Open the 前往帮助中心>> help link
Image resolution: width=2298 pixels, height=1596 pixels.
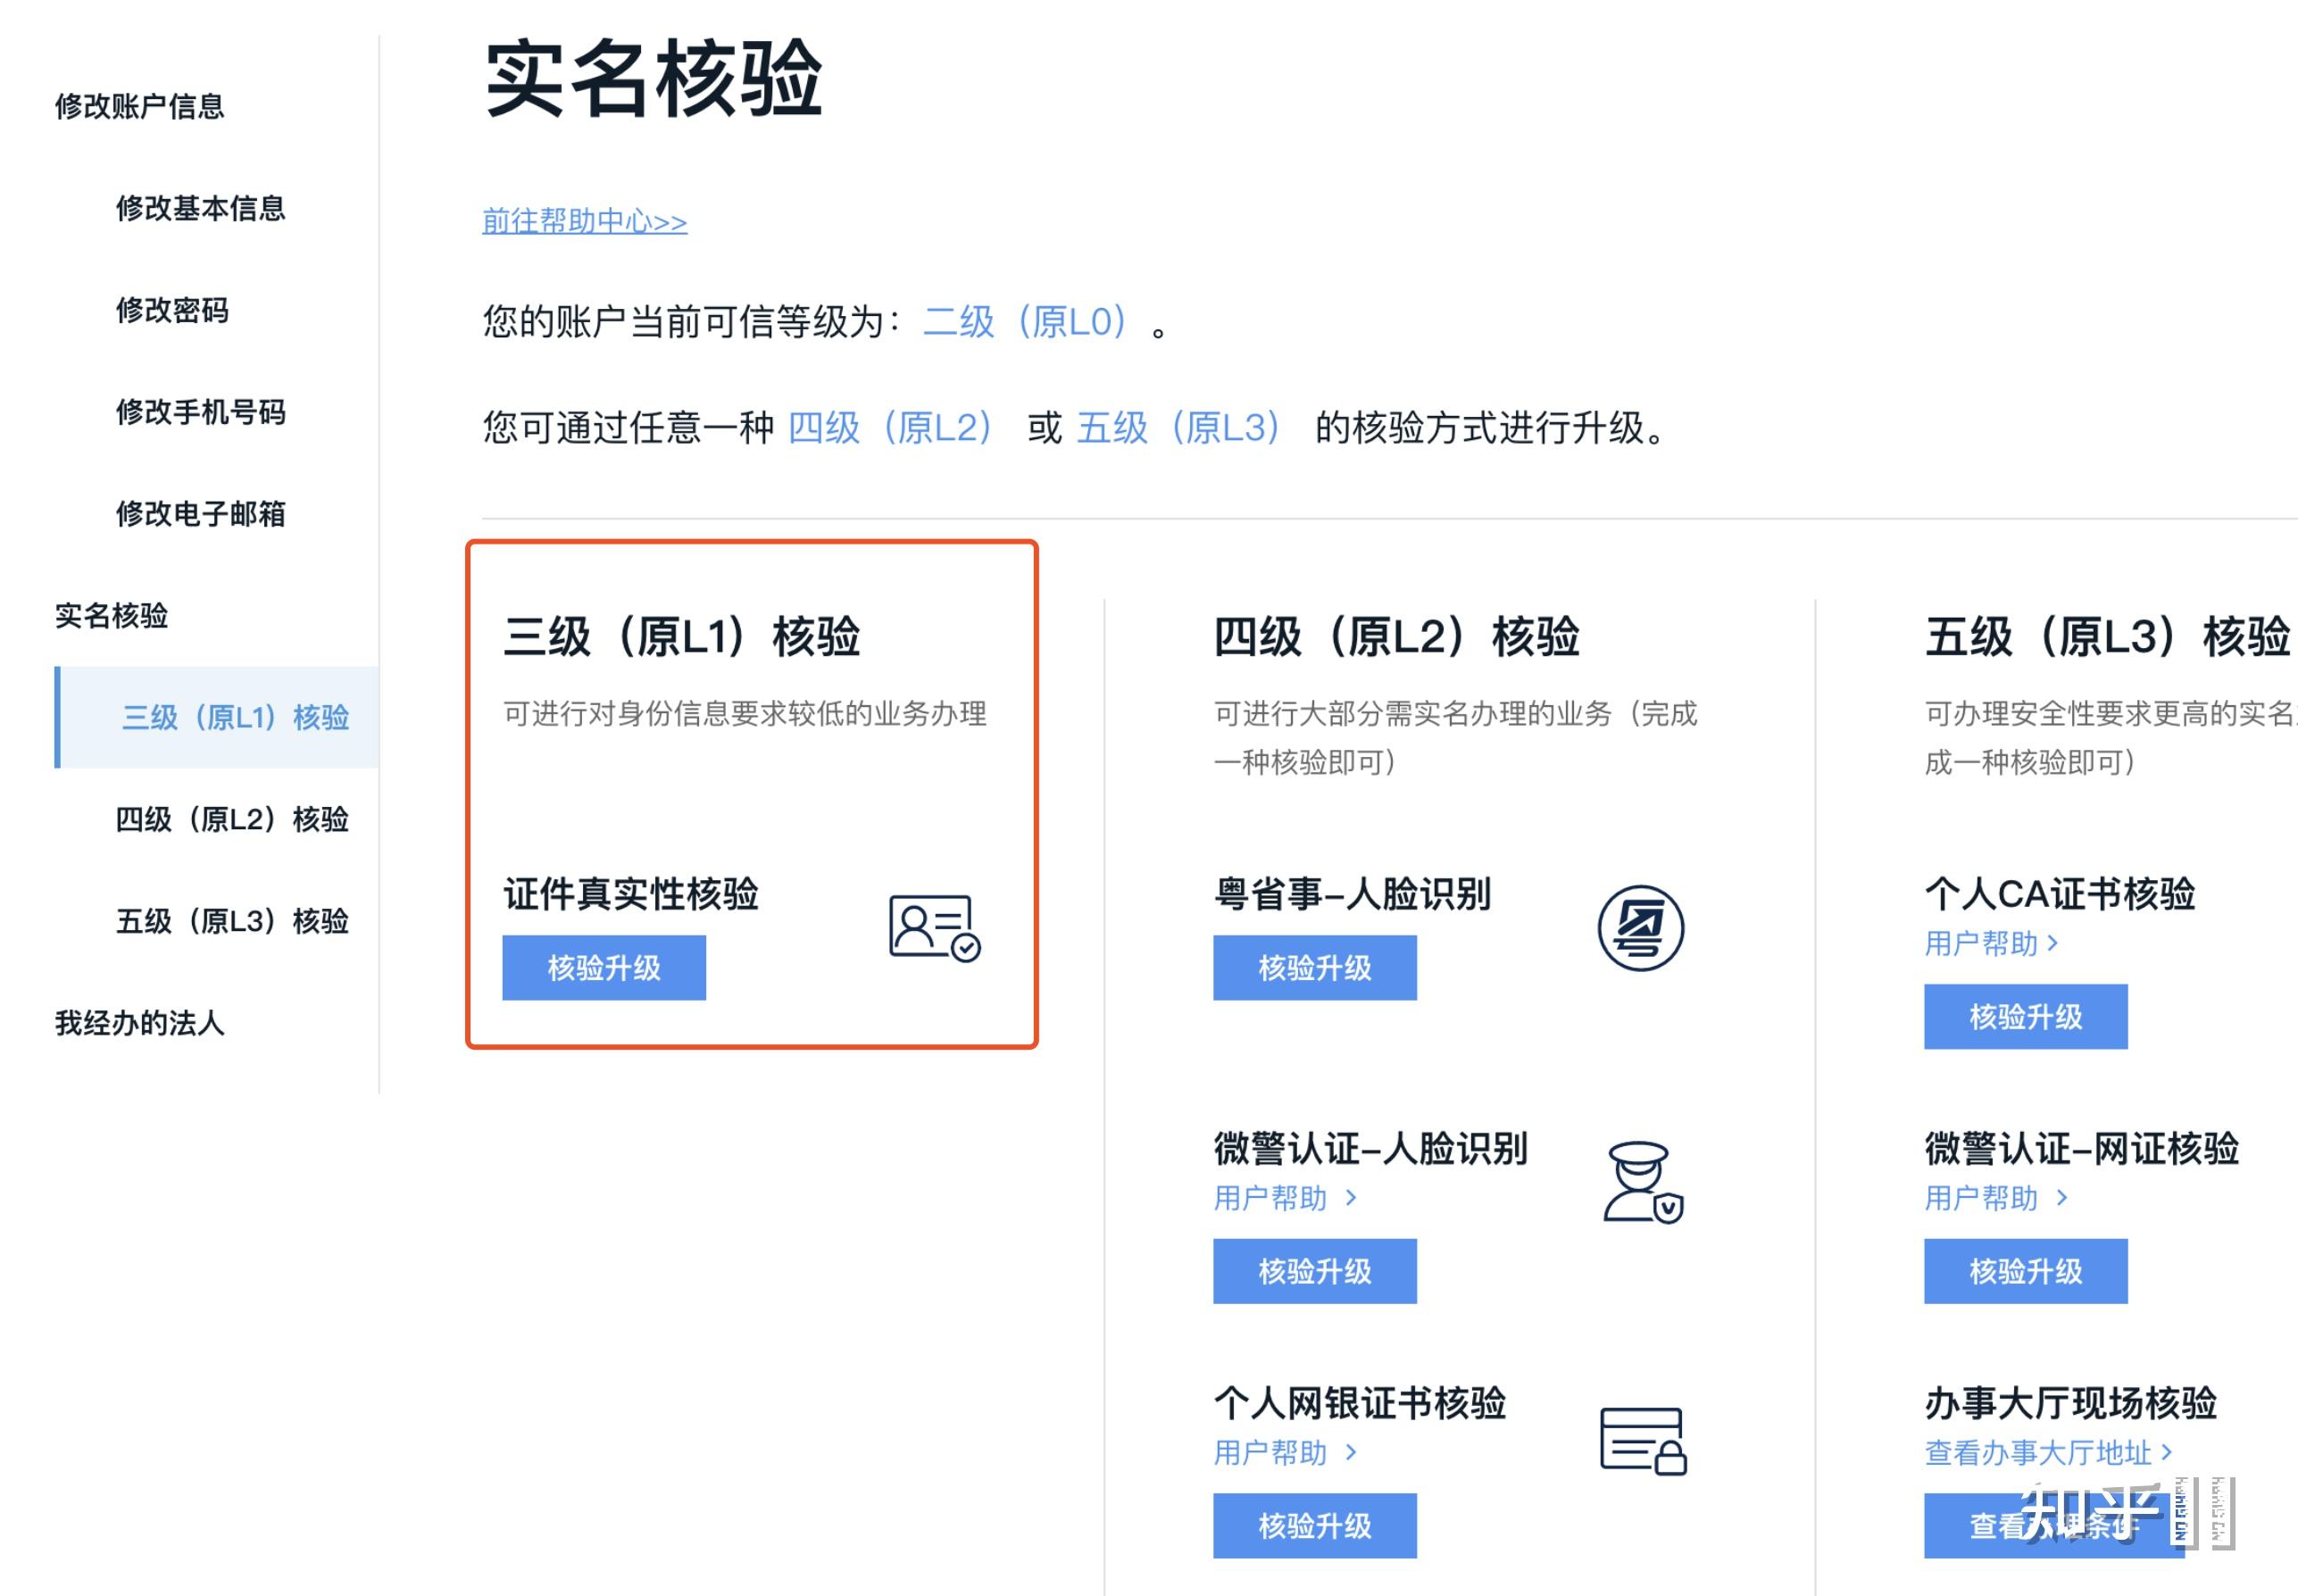pyautogui.click(x=584, y=220)
